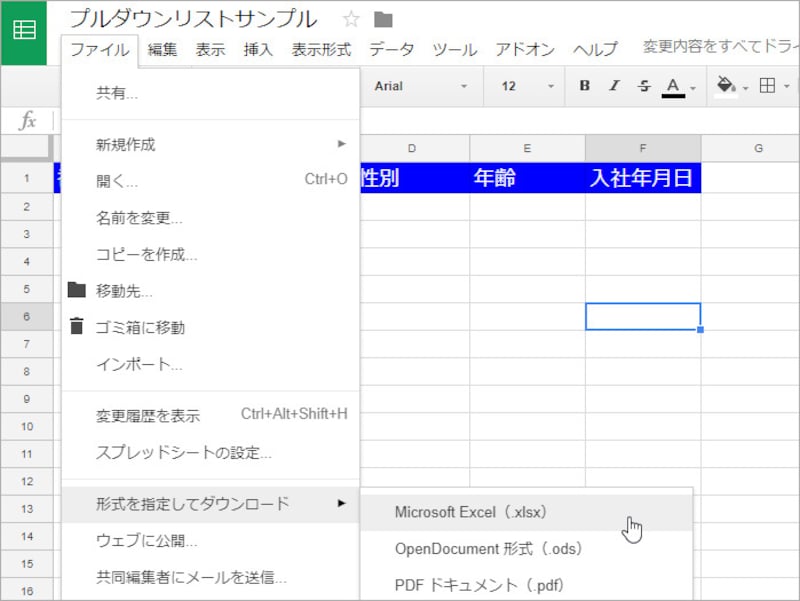
Task: Star the spreadsheet プルダウンリストサンプル
Action: click(349, 19)
